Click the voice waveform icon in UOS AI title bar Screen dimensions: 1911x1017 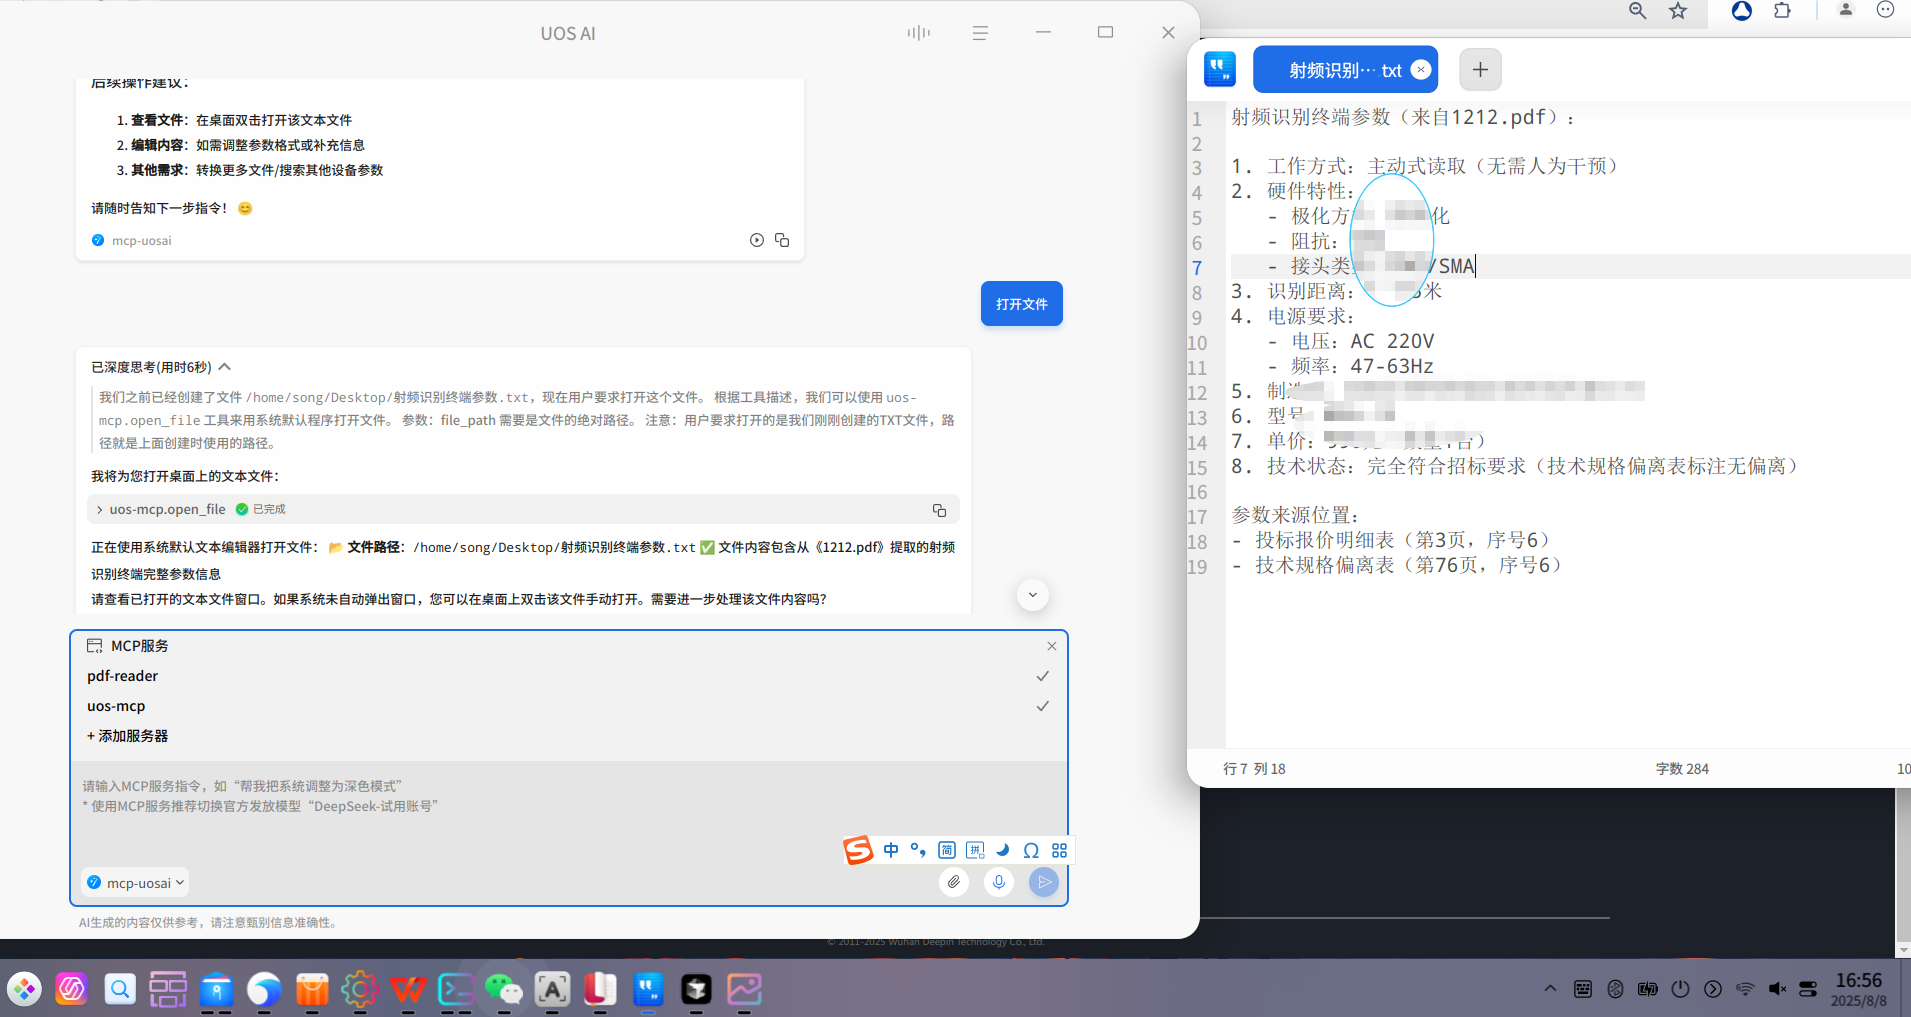tap(918, 33)
